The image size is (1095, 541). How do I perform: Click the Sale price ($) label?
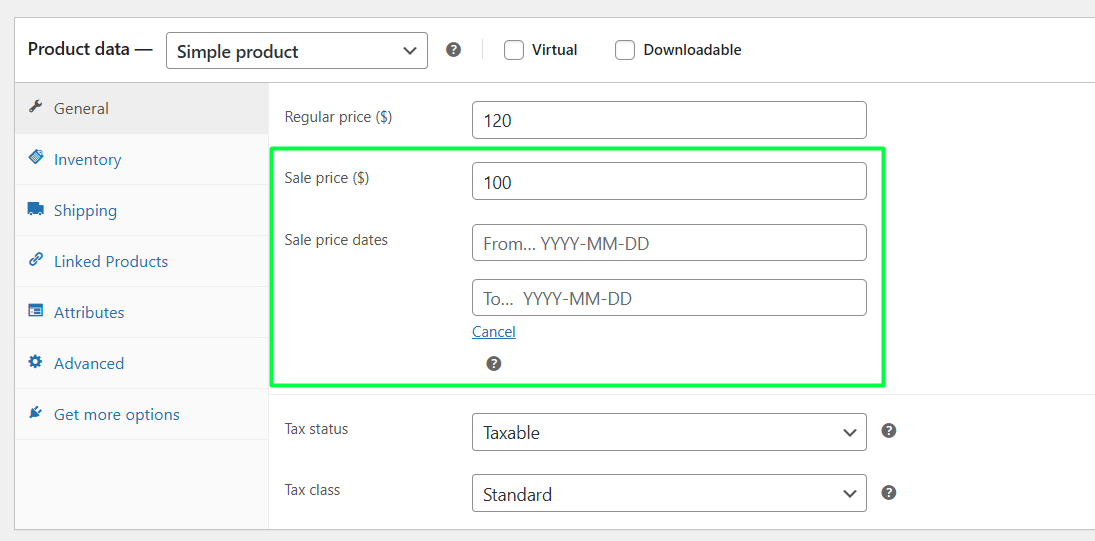[x=327, y=178]
